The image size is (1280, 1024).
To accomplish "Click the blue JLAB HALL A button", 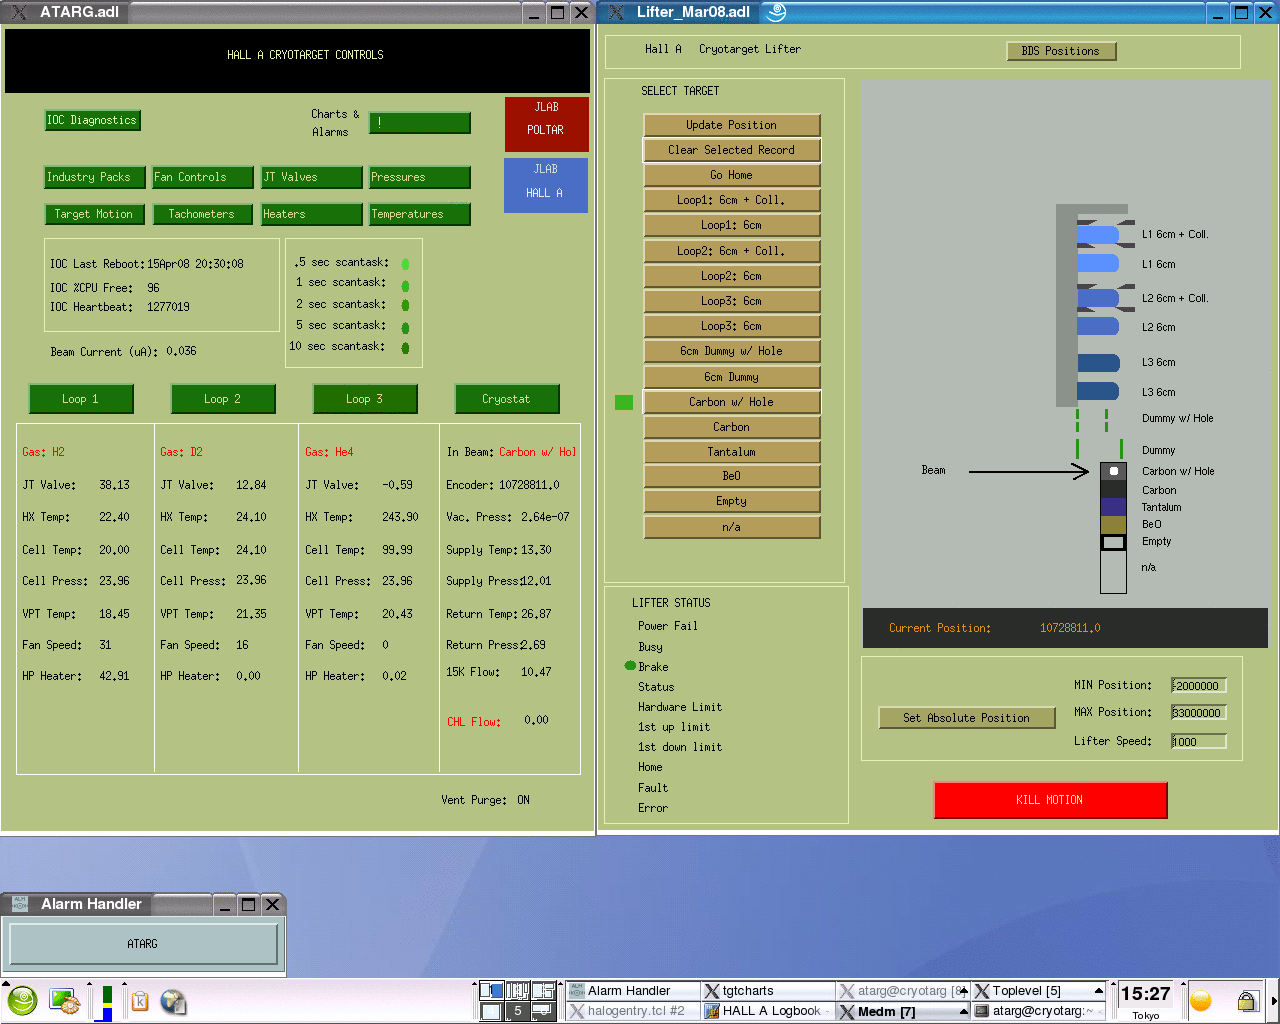I will pos(546,185).
